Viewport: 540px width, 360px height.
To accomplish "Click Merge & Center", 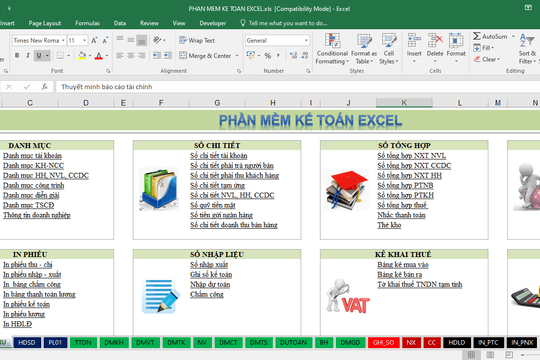I will click(x=205, y=55).
